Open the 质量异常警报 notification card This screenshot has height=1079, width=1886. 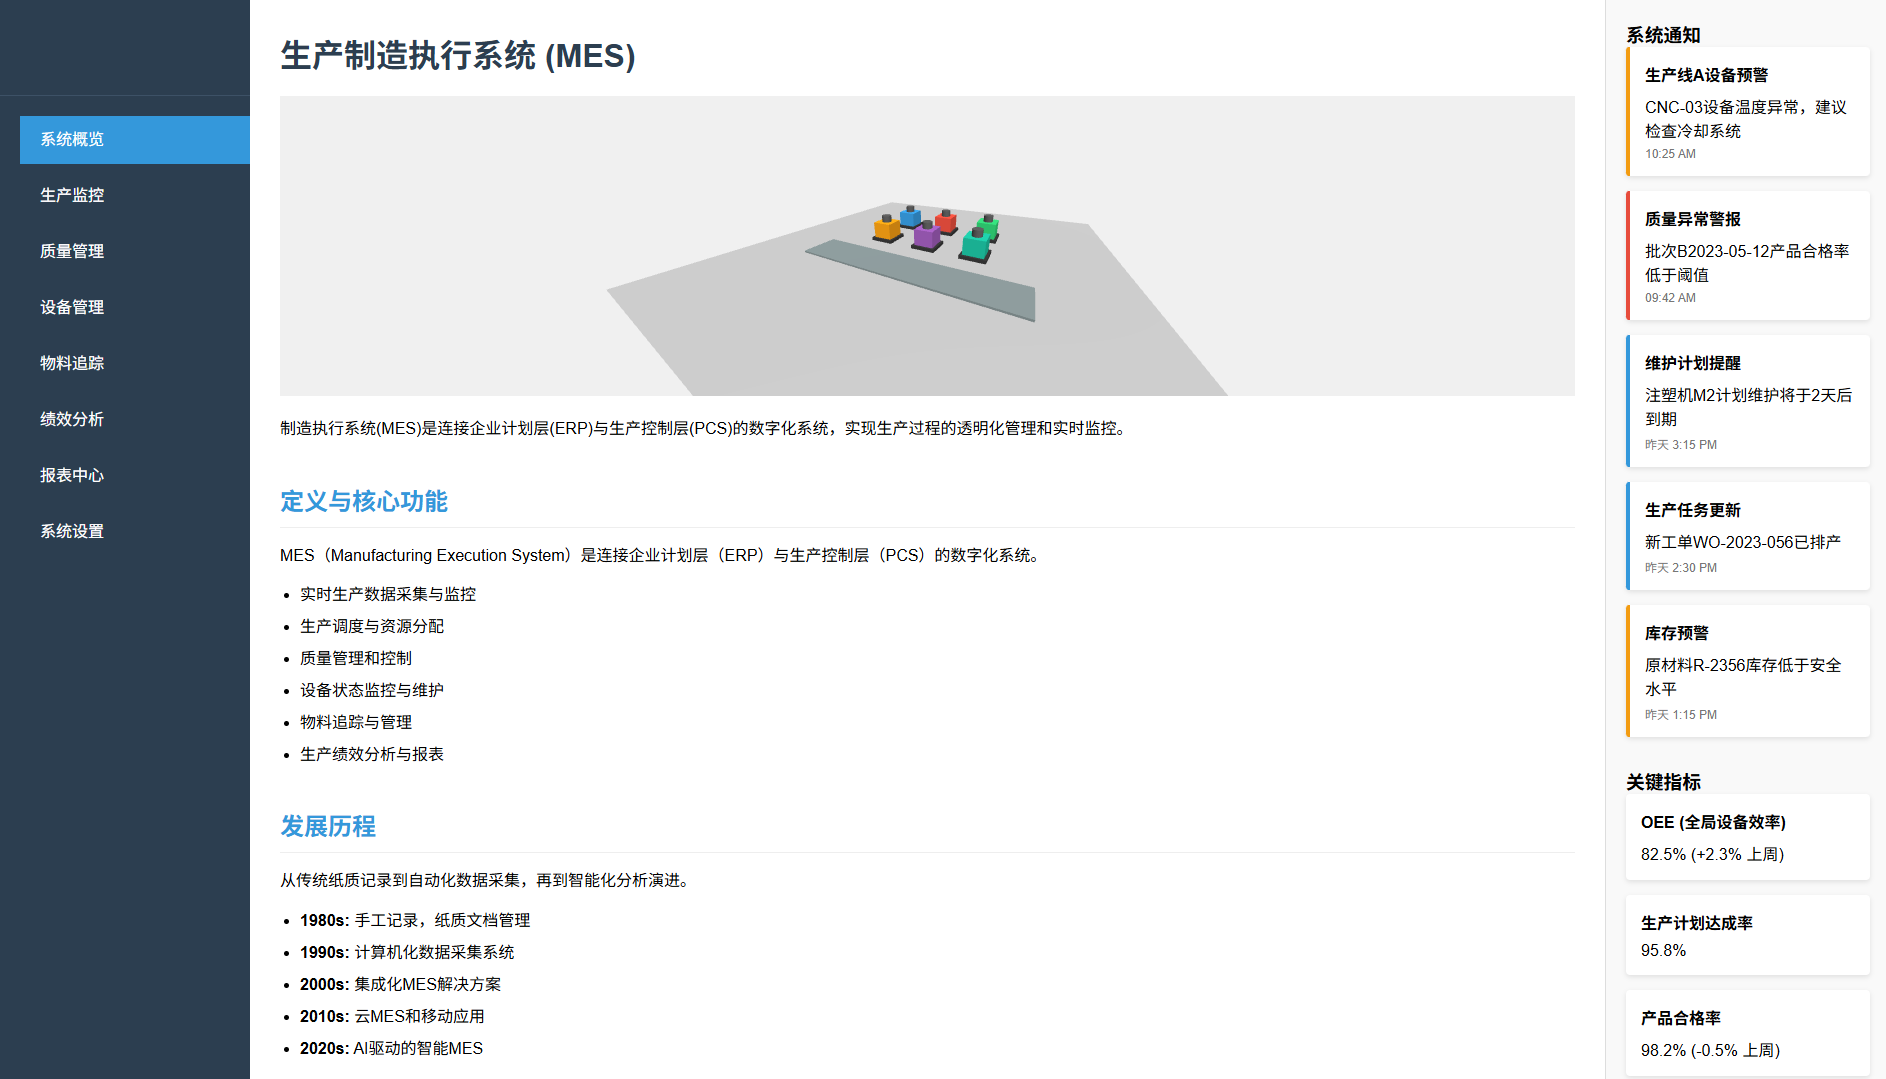pyautogui.click(x=1748, y=256)
